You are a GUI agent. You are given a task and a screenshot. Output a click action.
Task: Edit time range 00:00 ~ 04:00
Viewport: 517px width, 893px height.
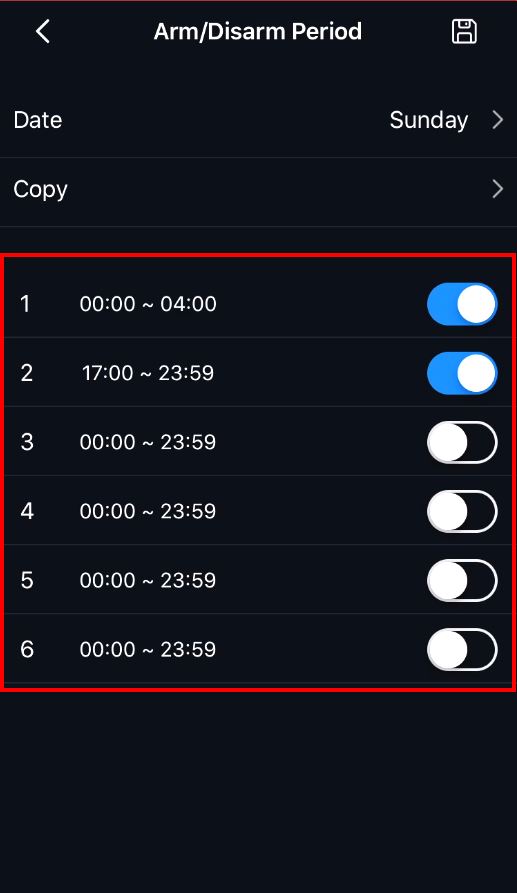[x=148, y=304]
